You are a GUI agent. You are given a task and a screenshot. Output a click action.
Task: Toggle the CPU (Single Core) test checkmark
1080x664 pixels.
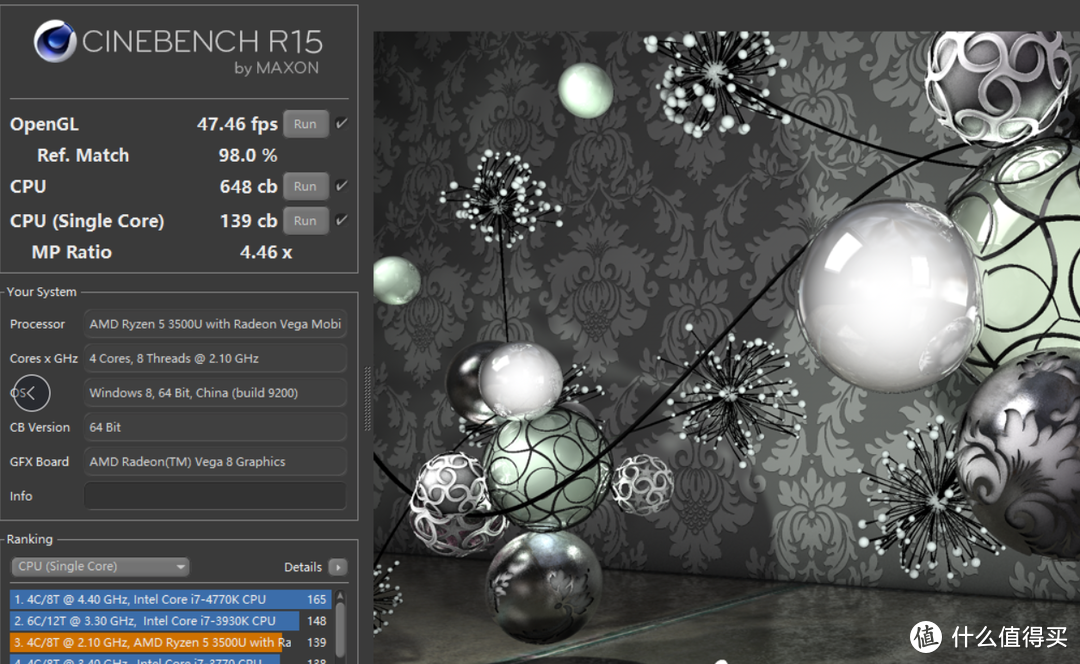tap(342, 220)
